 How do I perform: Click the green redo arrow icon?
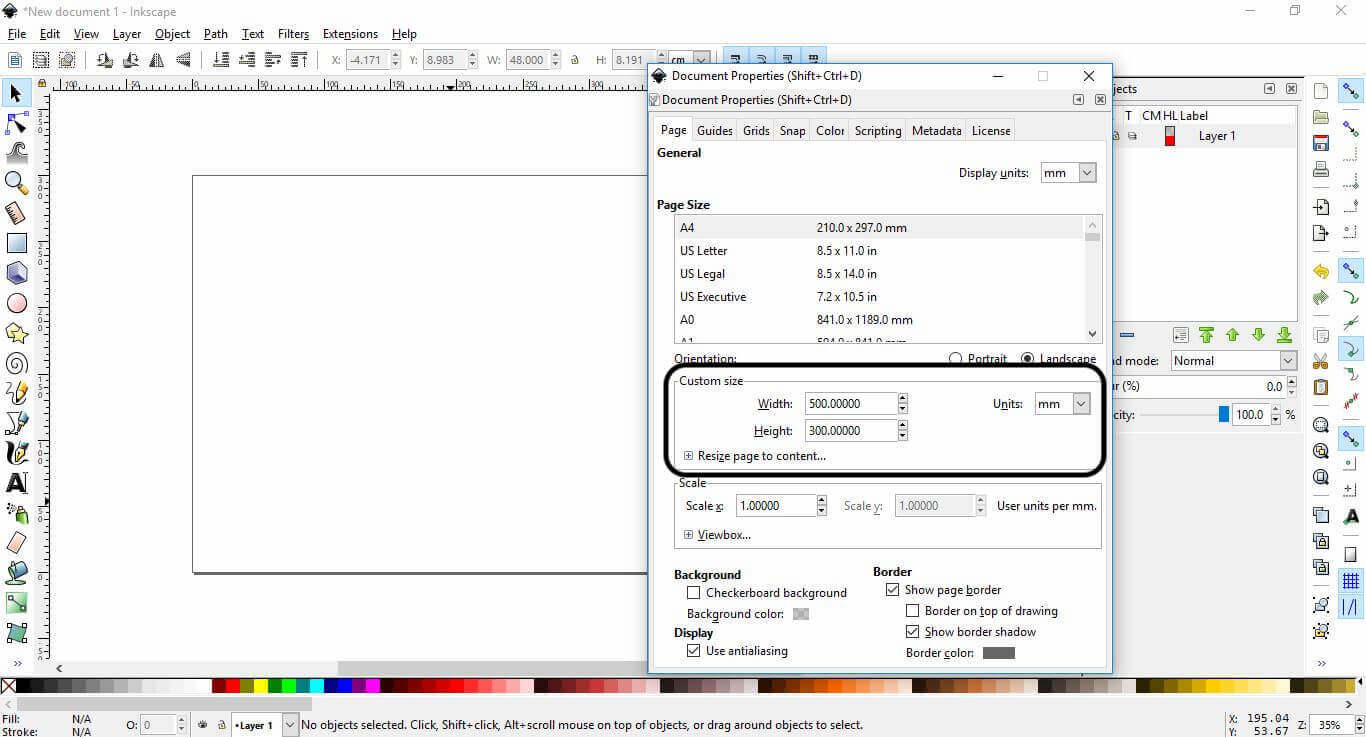click(1321, 298)
